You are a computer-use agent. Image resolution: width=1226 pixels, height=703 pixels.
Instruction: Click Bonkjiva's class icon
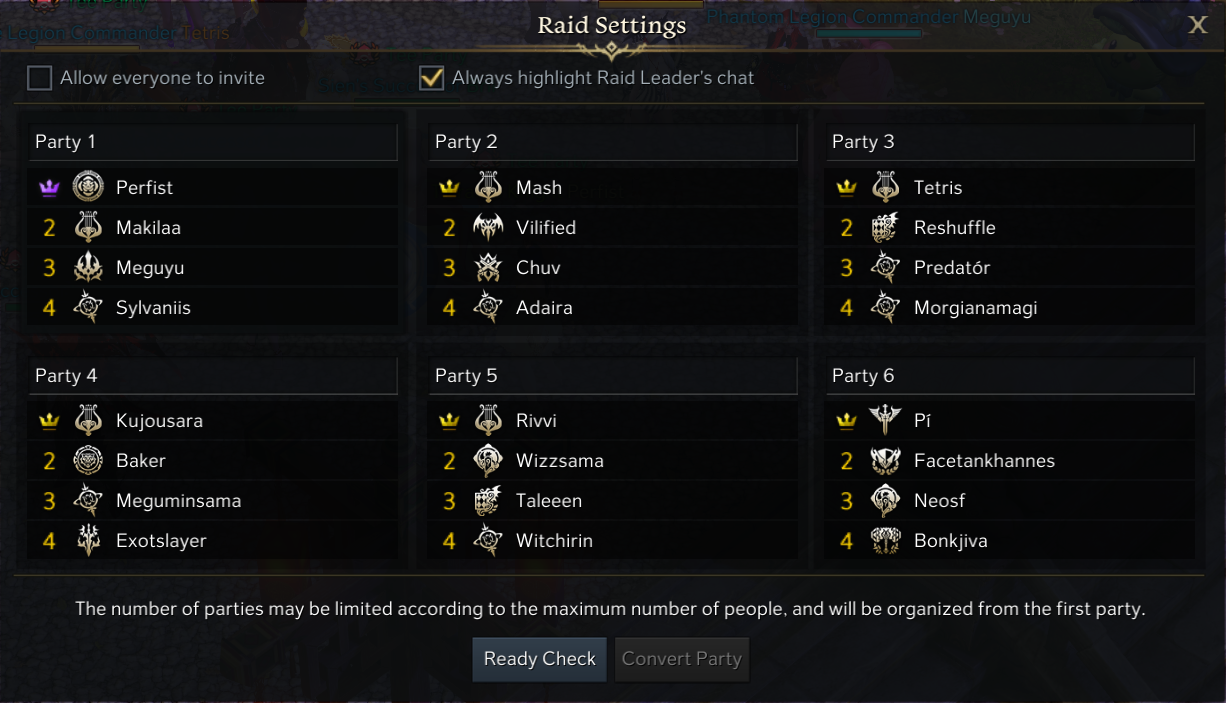click(x=885, y=541)
